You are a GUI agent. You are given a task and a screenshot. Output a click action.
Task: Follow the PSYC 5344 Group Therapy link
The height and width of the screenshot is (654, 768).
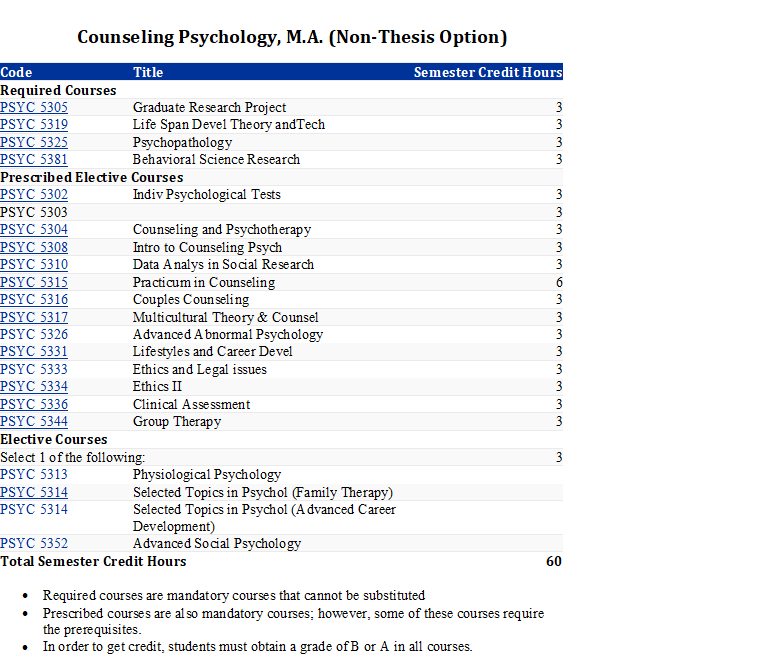(x=34, y=421)
